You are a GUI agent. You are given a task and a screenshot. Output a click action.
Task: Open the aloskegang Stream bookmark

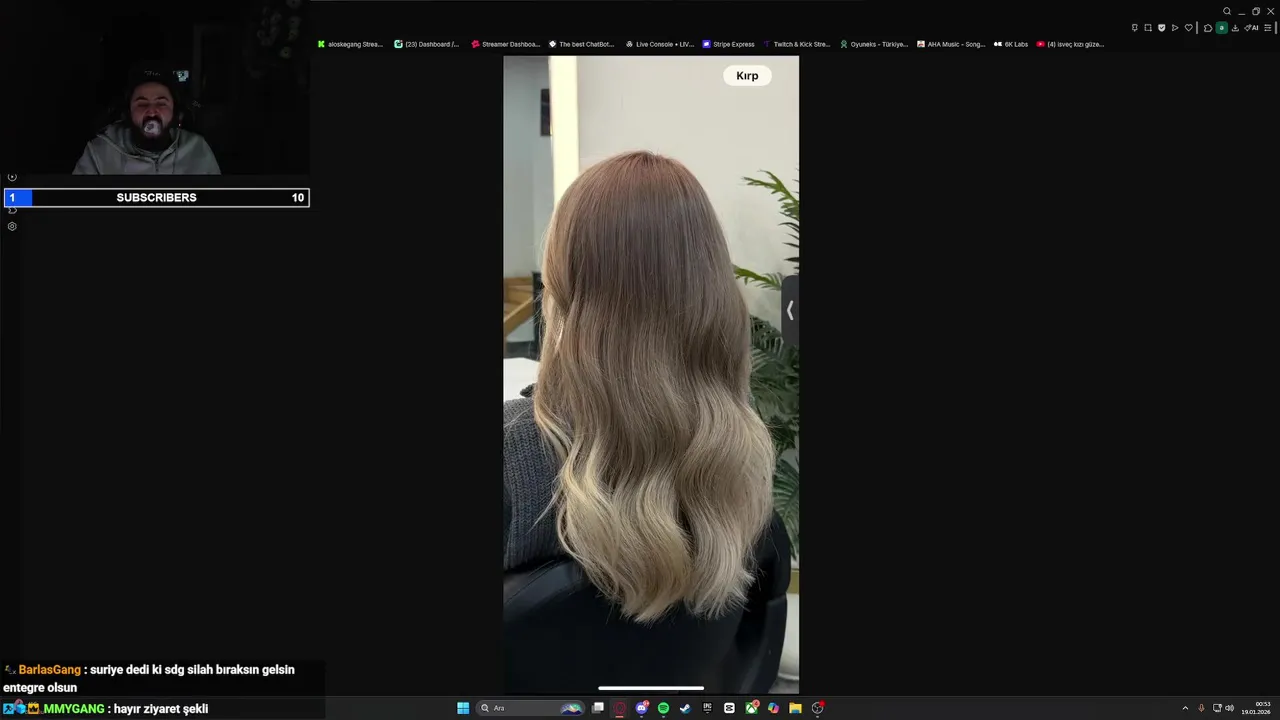[x=350, y=44]
